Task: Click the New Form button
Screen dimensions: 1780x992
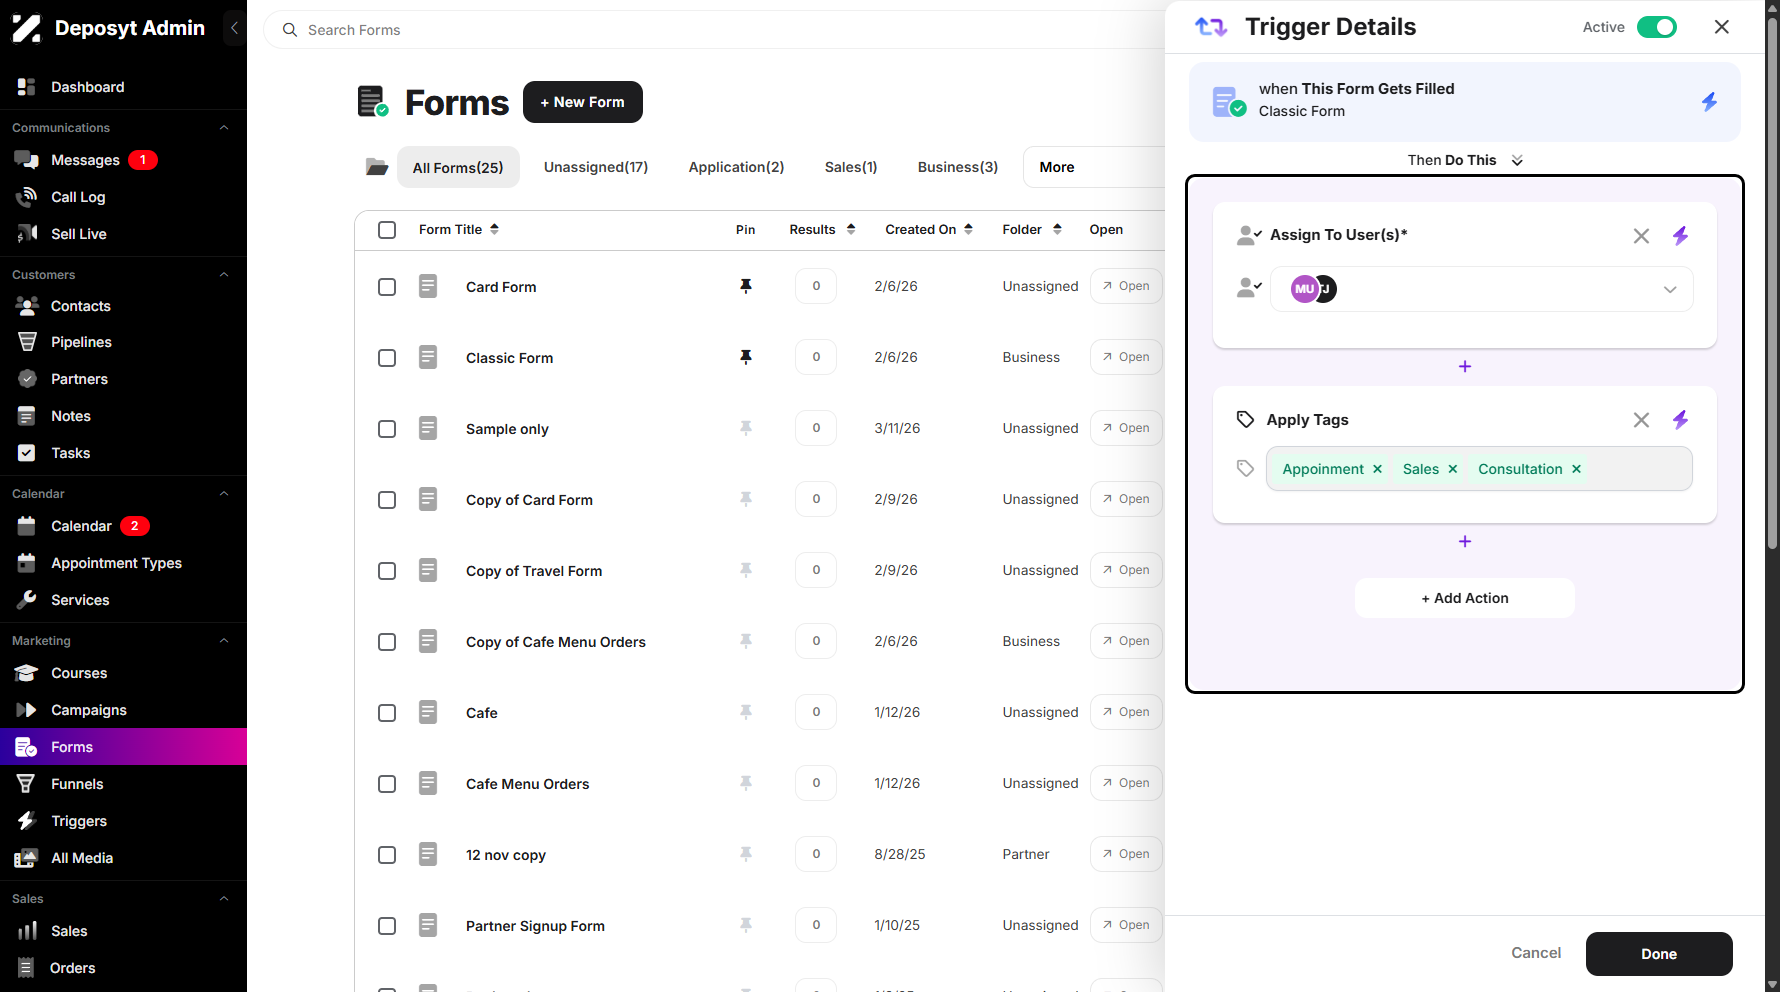Action: (583, 102)
